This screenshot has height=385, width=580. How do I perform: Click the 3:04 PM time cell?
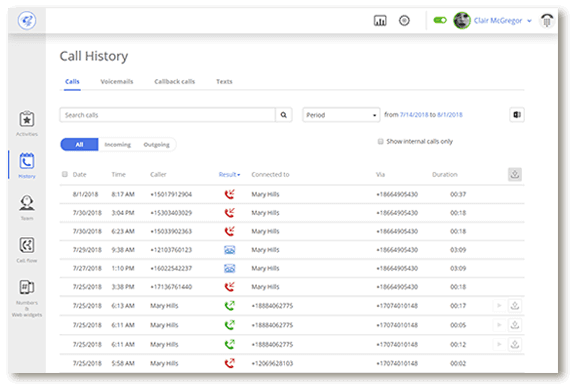click(x=123, y=213)
